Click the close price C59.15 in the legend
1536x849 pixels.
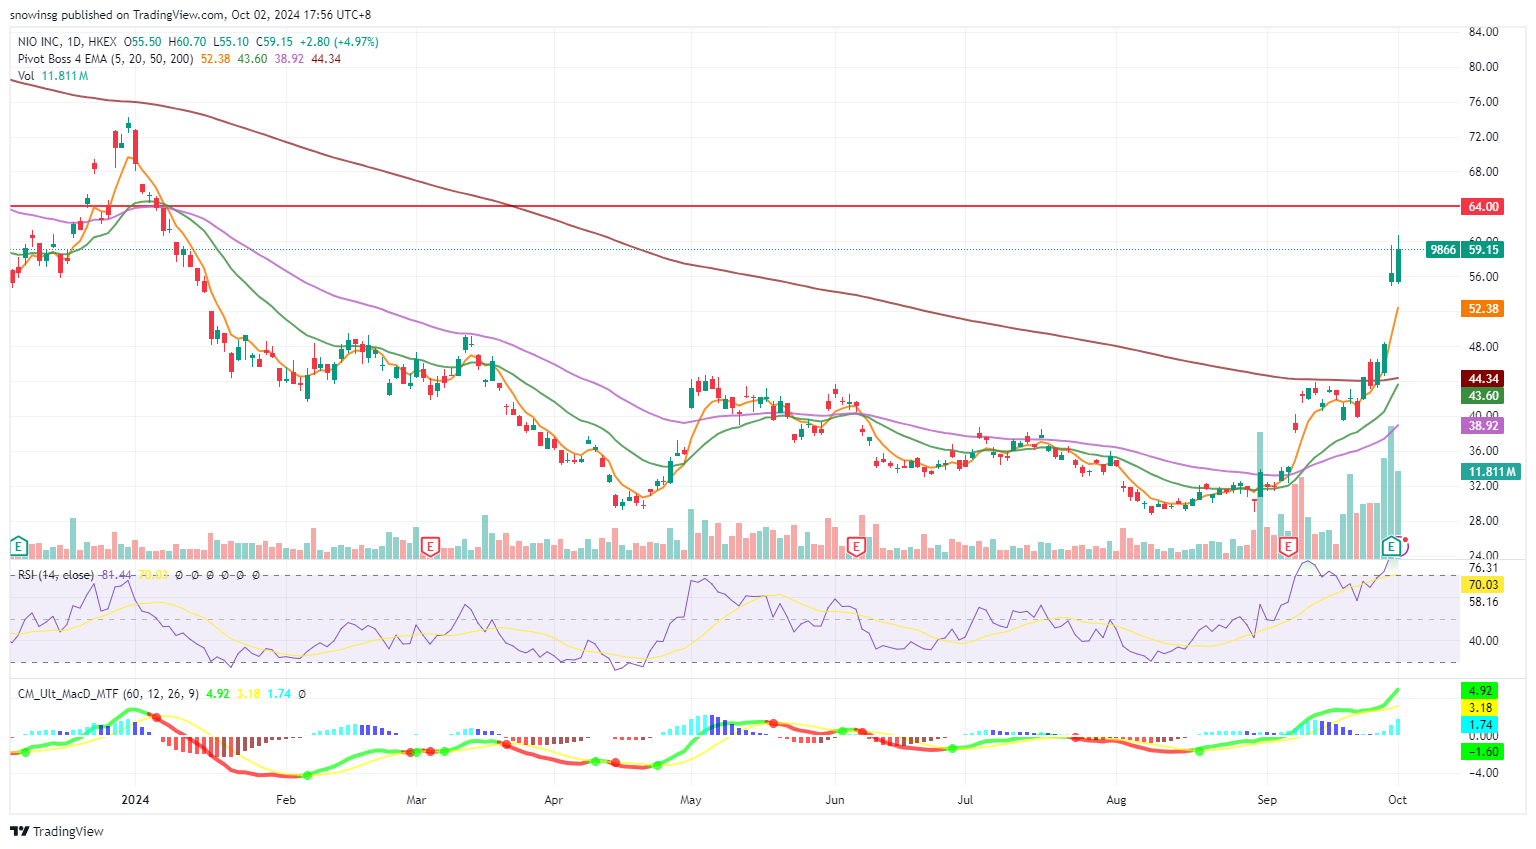(x=275, y=42)
